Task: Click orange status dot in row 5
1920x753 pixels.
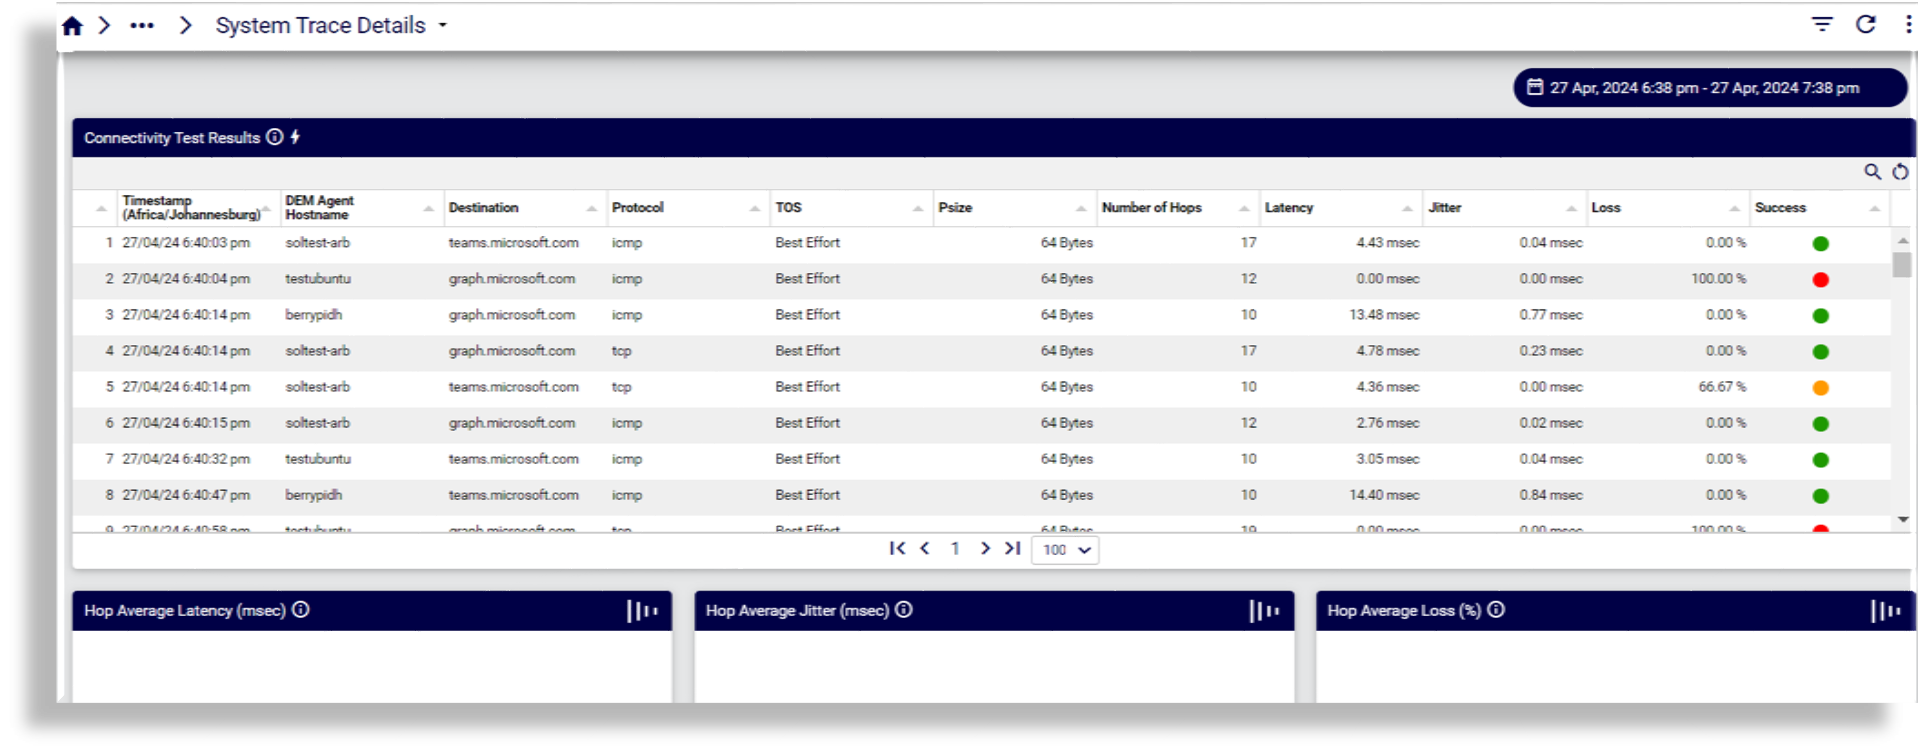Action: point(1821,388)
